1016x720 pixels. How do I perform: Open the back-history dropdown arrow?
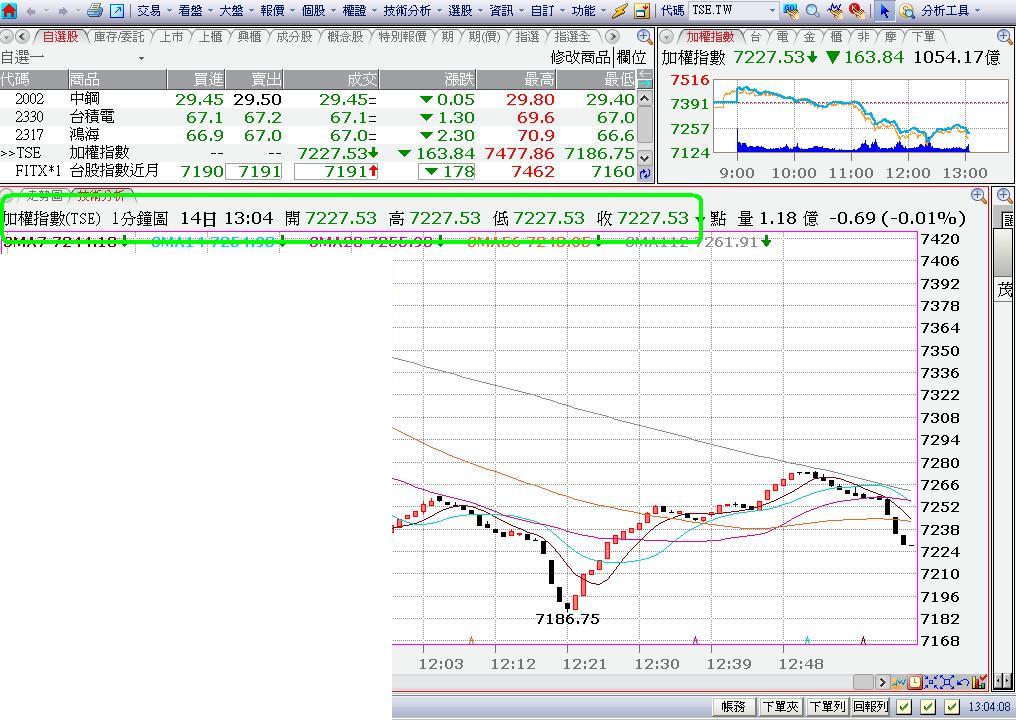click(x=46, y=11)
